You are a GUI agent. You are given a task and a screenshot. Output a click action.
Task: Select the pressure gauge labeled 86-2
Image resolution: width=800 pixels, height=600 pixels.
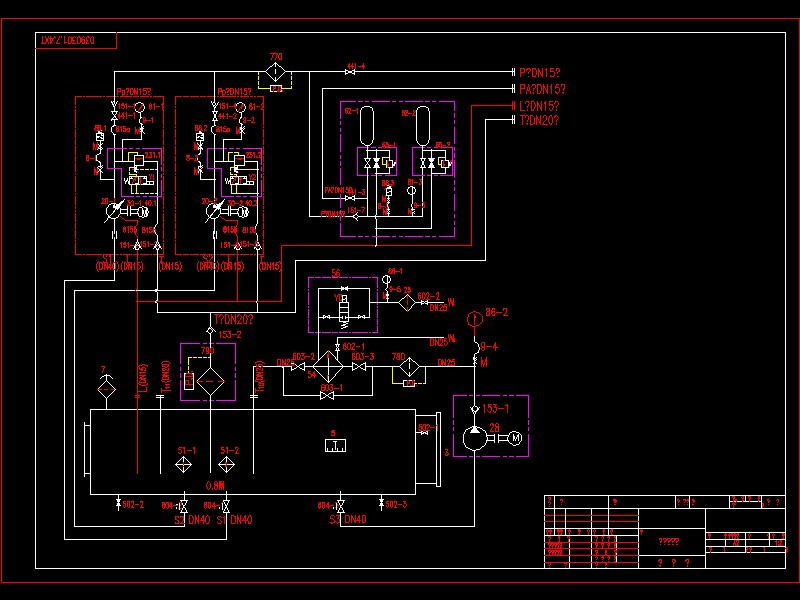[x=475, y=319]
